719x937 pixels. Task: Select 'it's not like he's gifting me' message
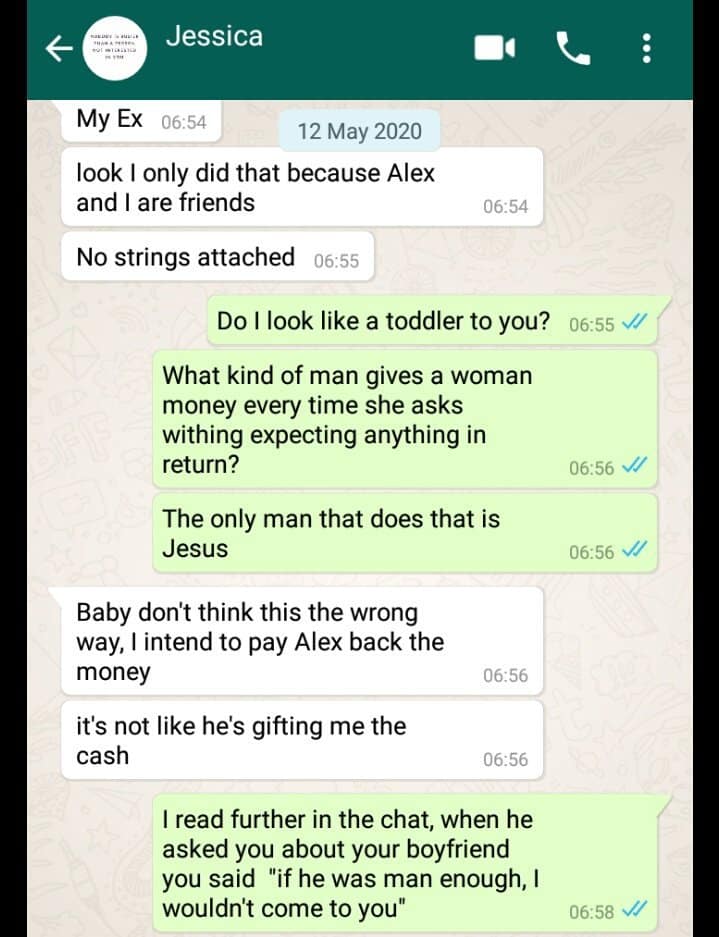point(302,740)
